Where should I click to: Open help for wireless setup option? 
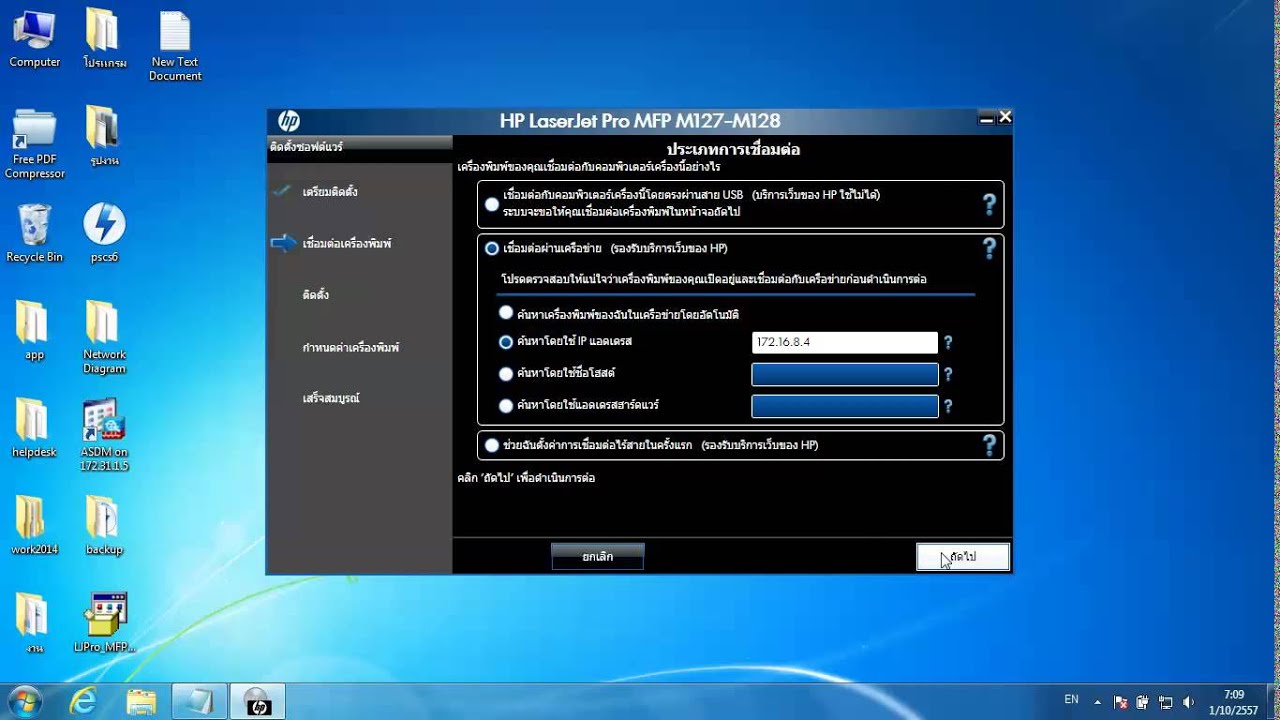(x=989, y=445)
